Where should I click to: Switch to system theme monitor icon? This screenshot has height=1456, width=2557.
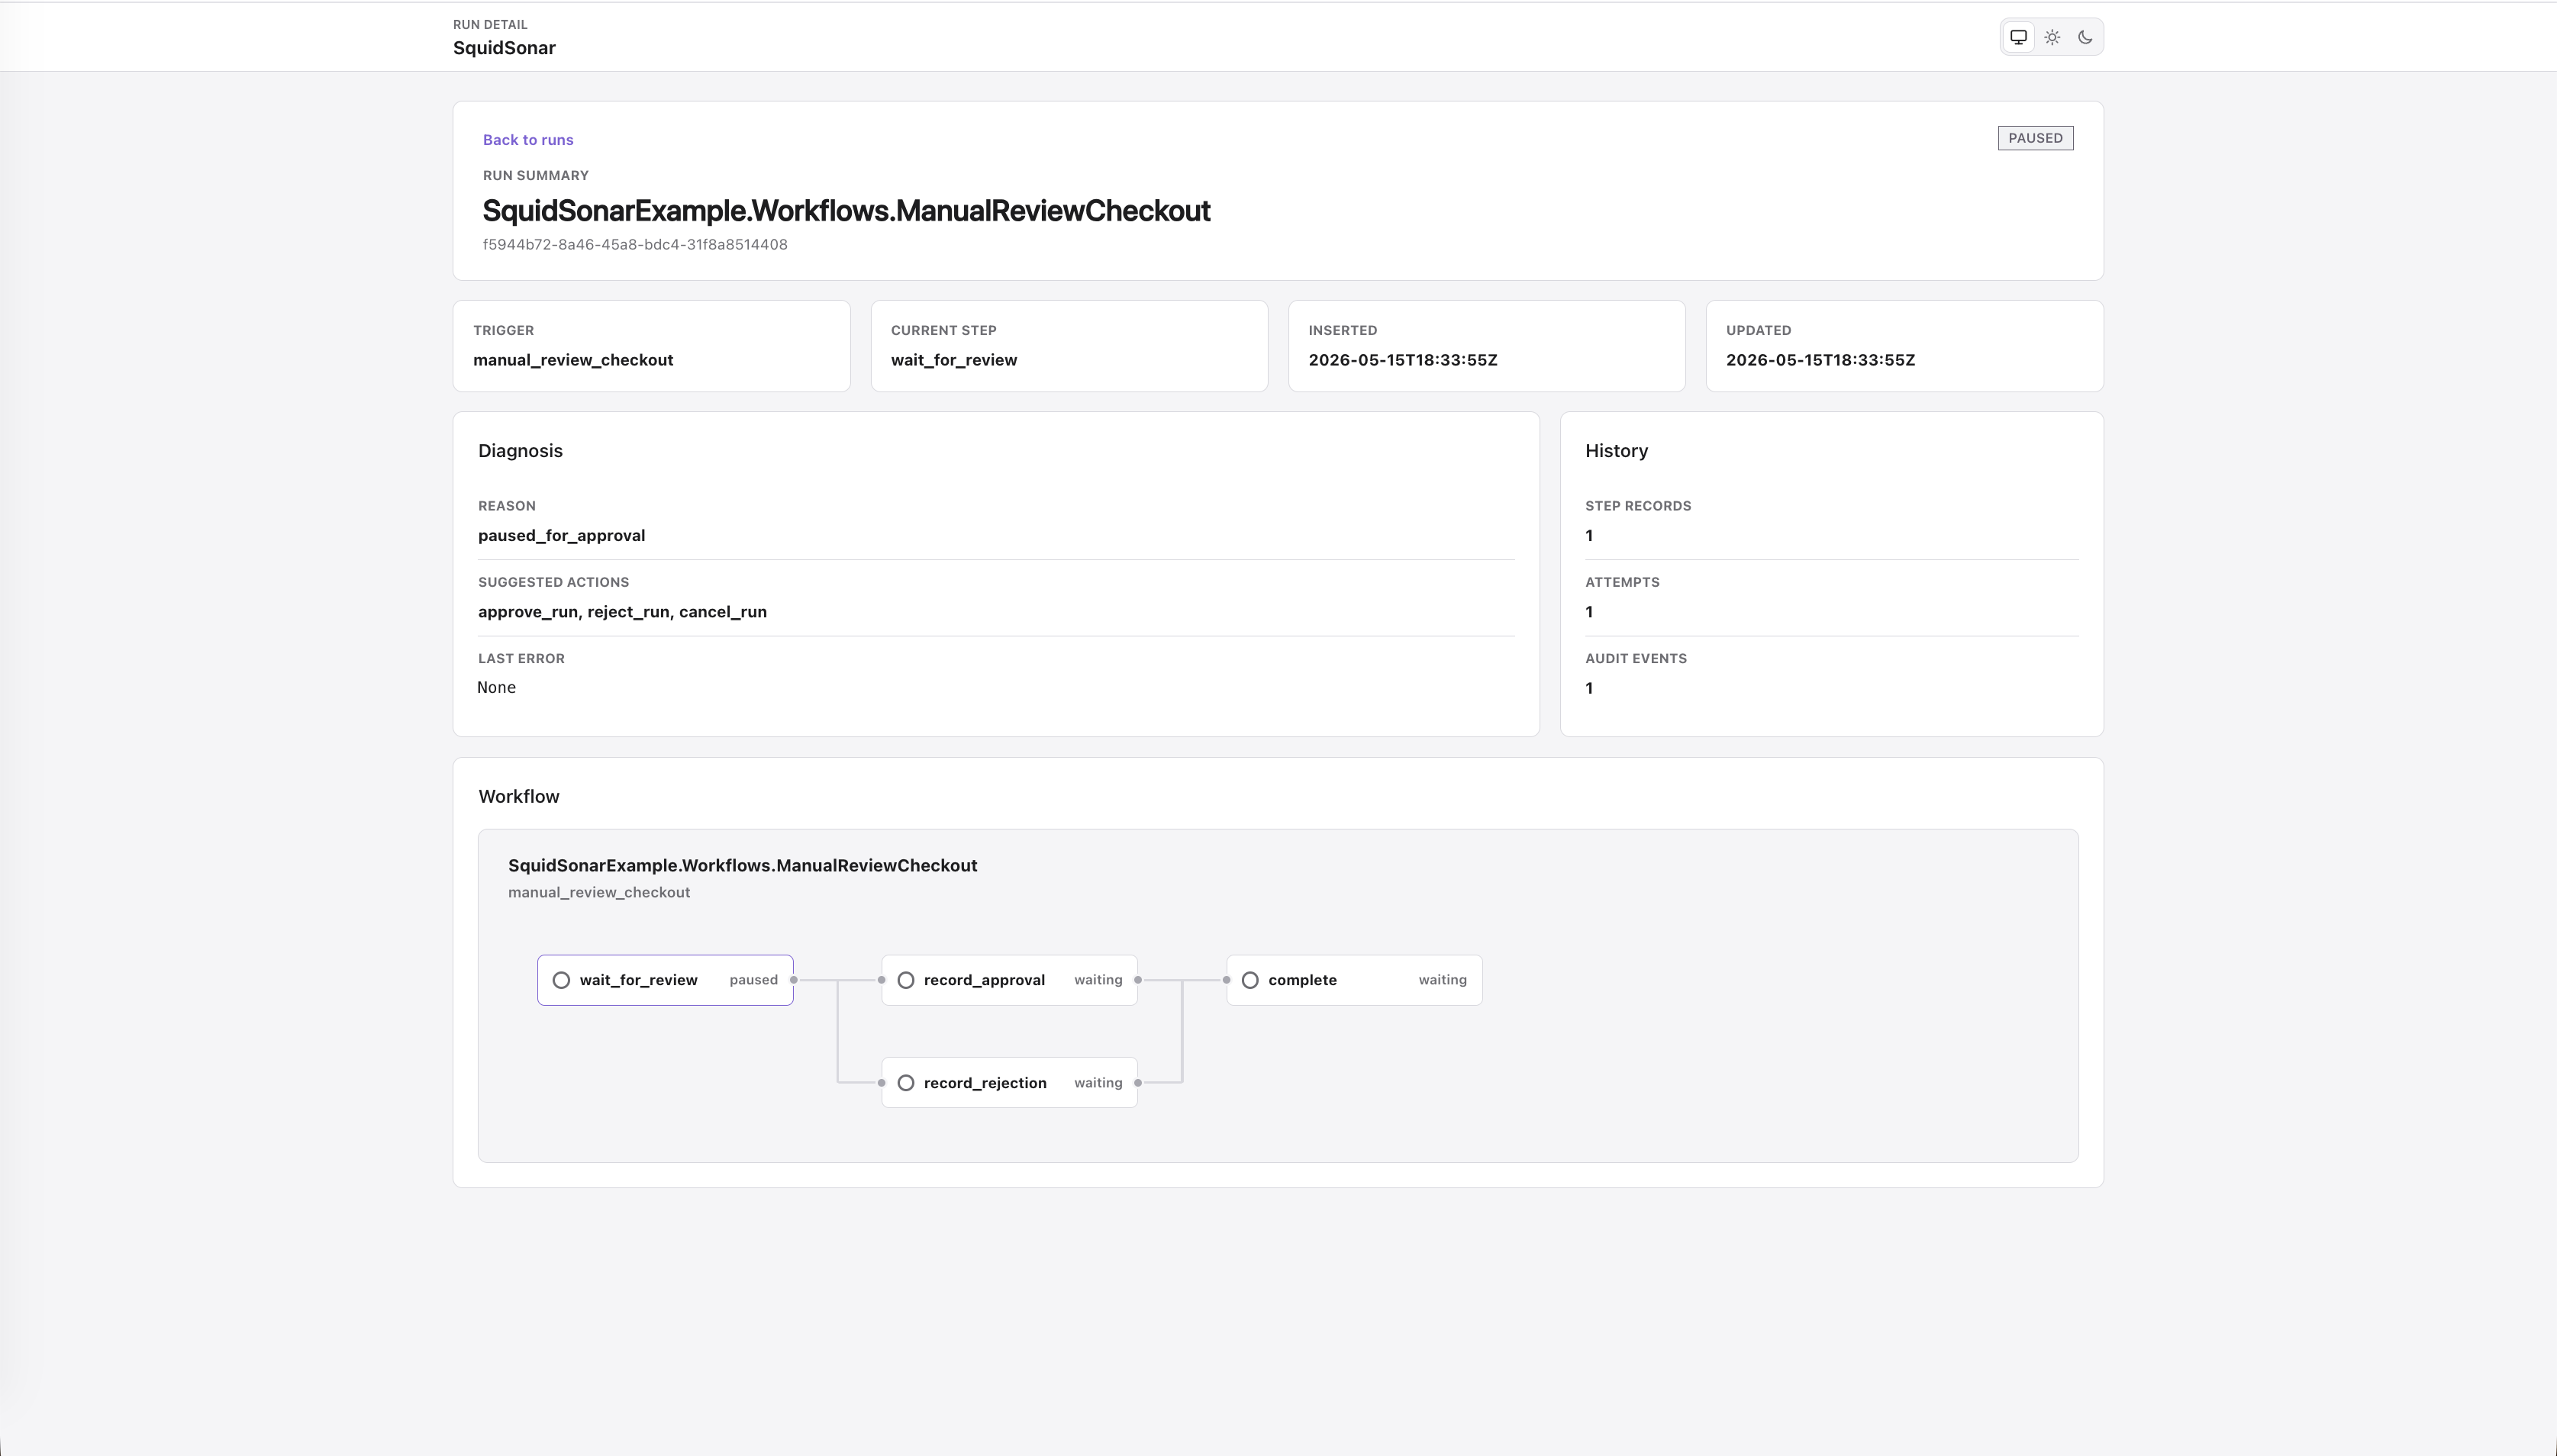(x=2018, y=37)
